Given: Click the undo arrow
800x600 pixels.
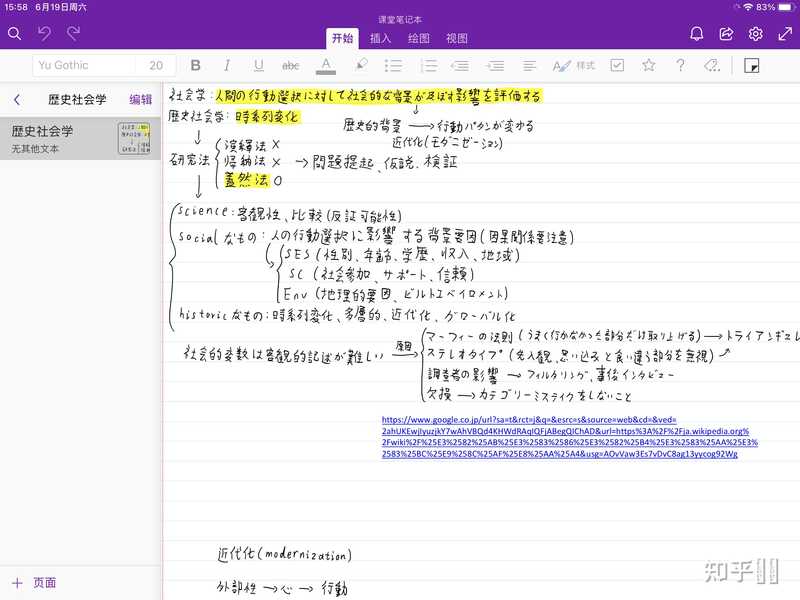Looking at the screenshot, I should [x=44, y=34].
